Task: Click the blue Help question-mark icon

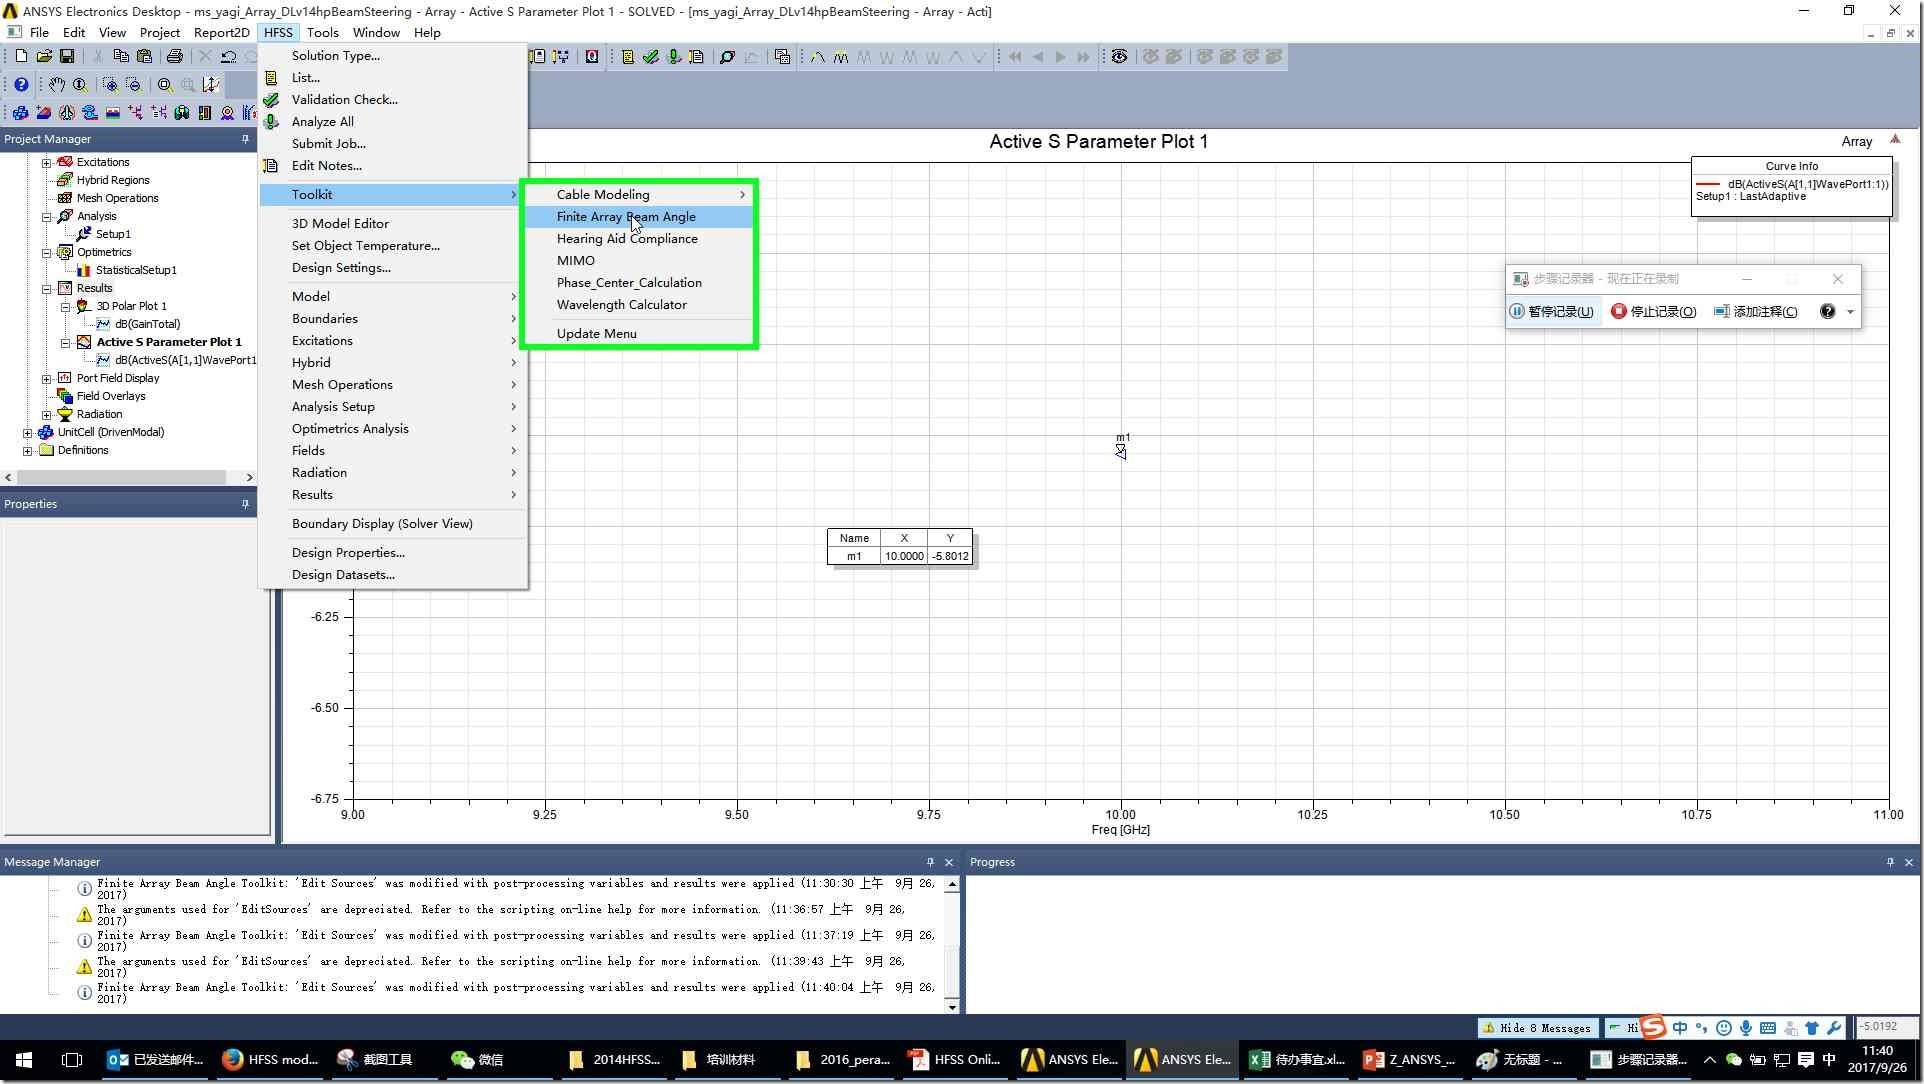Action: point(20,85)
